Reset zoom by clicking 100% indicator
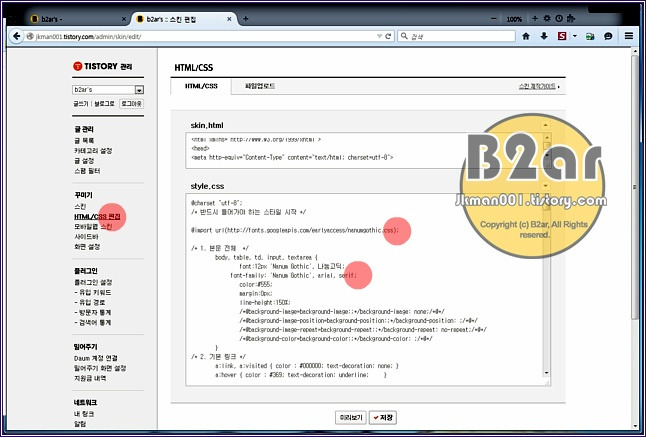This screenshot has width=646, height=437. (514, 19)
